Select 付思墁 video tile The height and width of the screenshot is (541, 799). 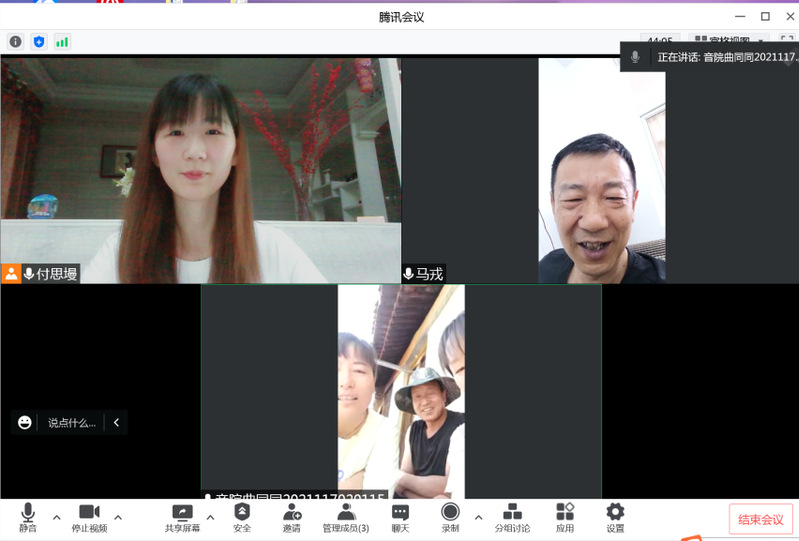point(201,170)
